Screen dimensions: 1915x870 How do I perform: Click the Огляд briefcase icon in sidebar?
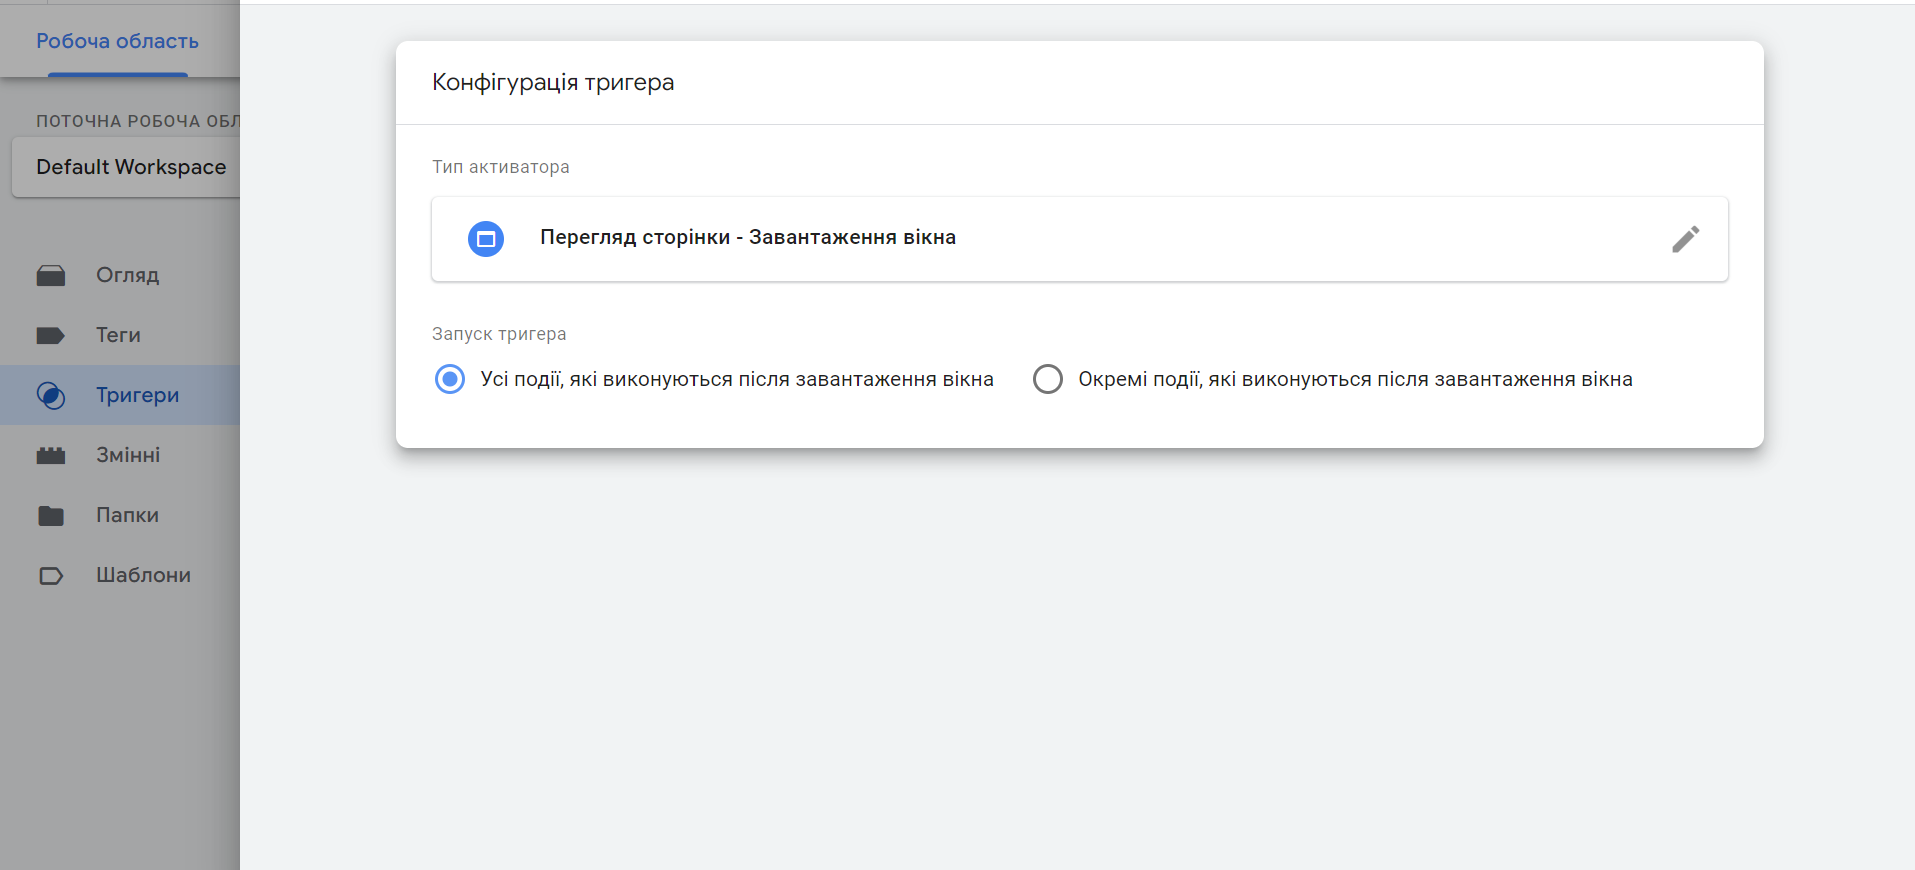tap(51, 275)
